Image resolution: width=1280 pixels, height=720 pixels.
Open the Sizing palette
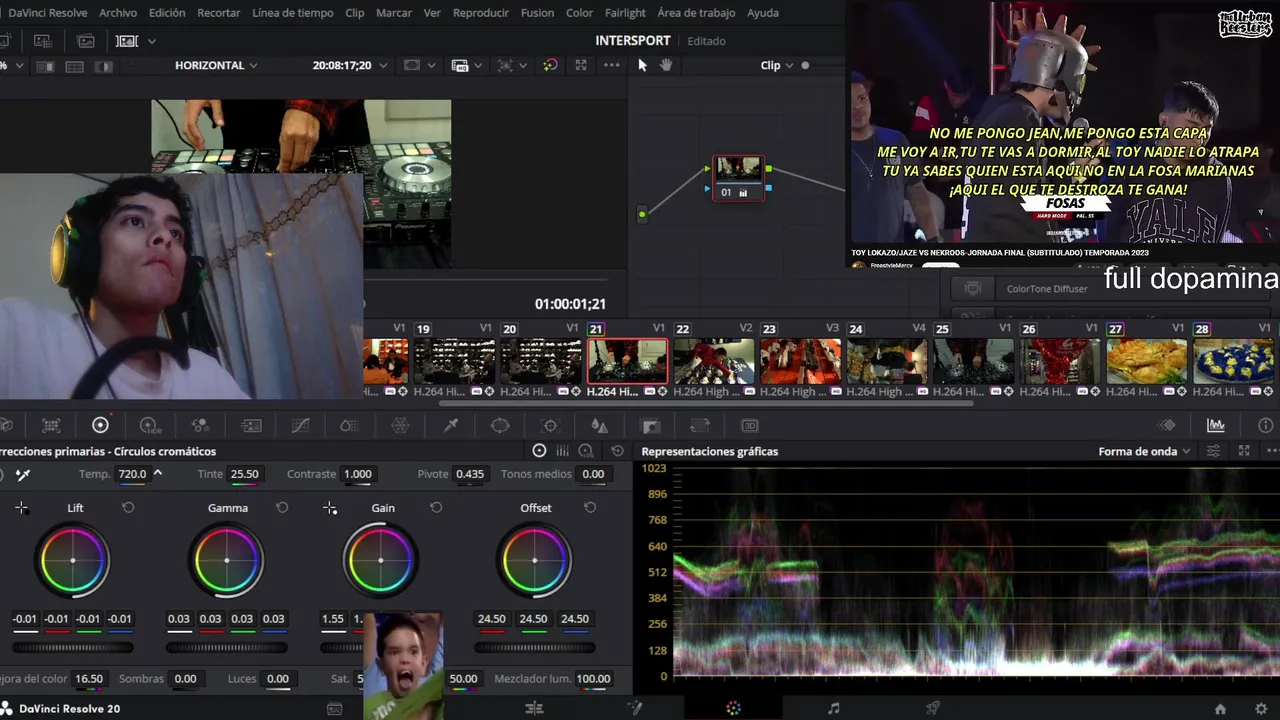[700, 425]
